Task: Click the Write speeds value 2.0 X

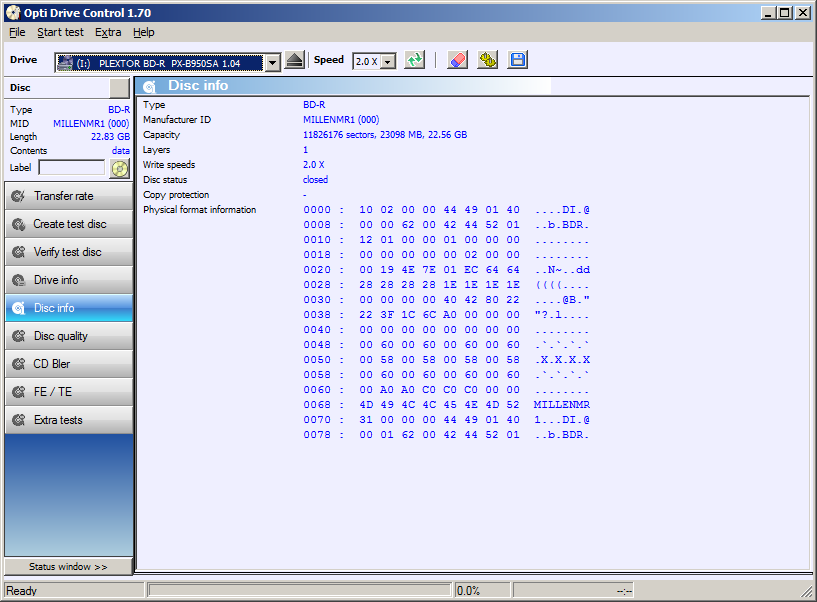Action: pyautogui.click(x=314, y=165)
